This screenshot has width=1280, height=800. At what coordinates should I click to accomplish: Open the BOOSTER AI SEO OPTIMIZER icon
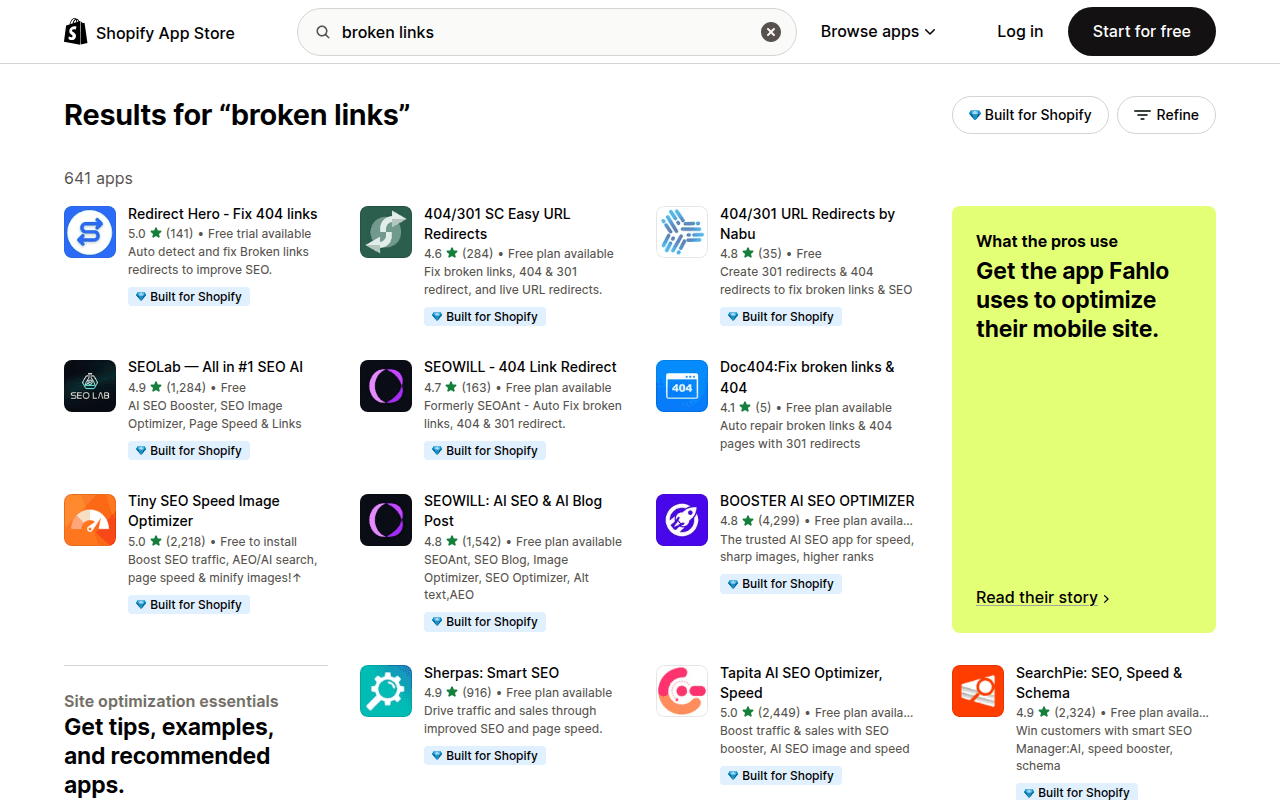point(682,520)
